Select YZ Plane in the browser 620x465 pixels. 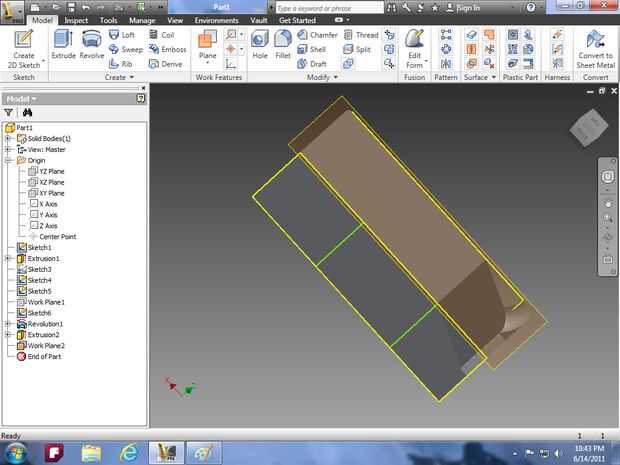(46, 171)
